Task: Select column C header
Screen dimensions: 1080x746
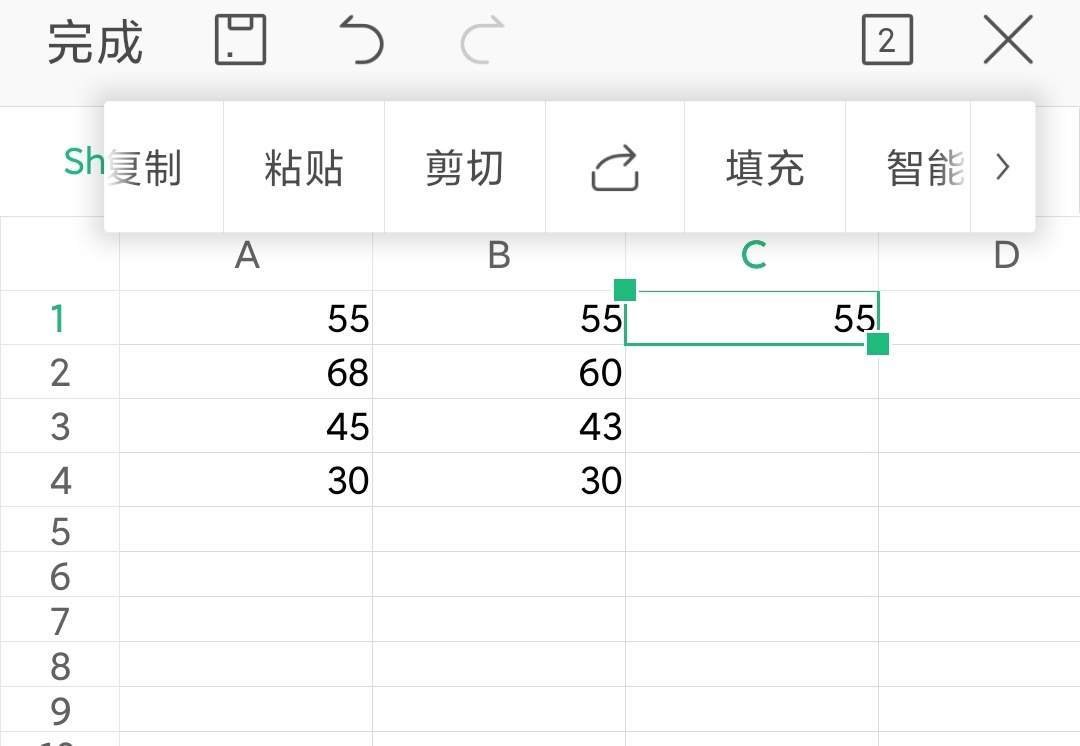Action: [752, 256]
